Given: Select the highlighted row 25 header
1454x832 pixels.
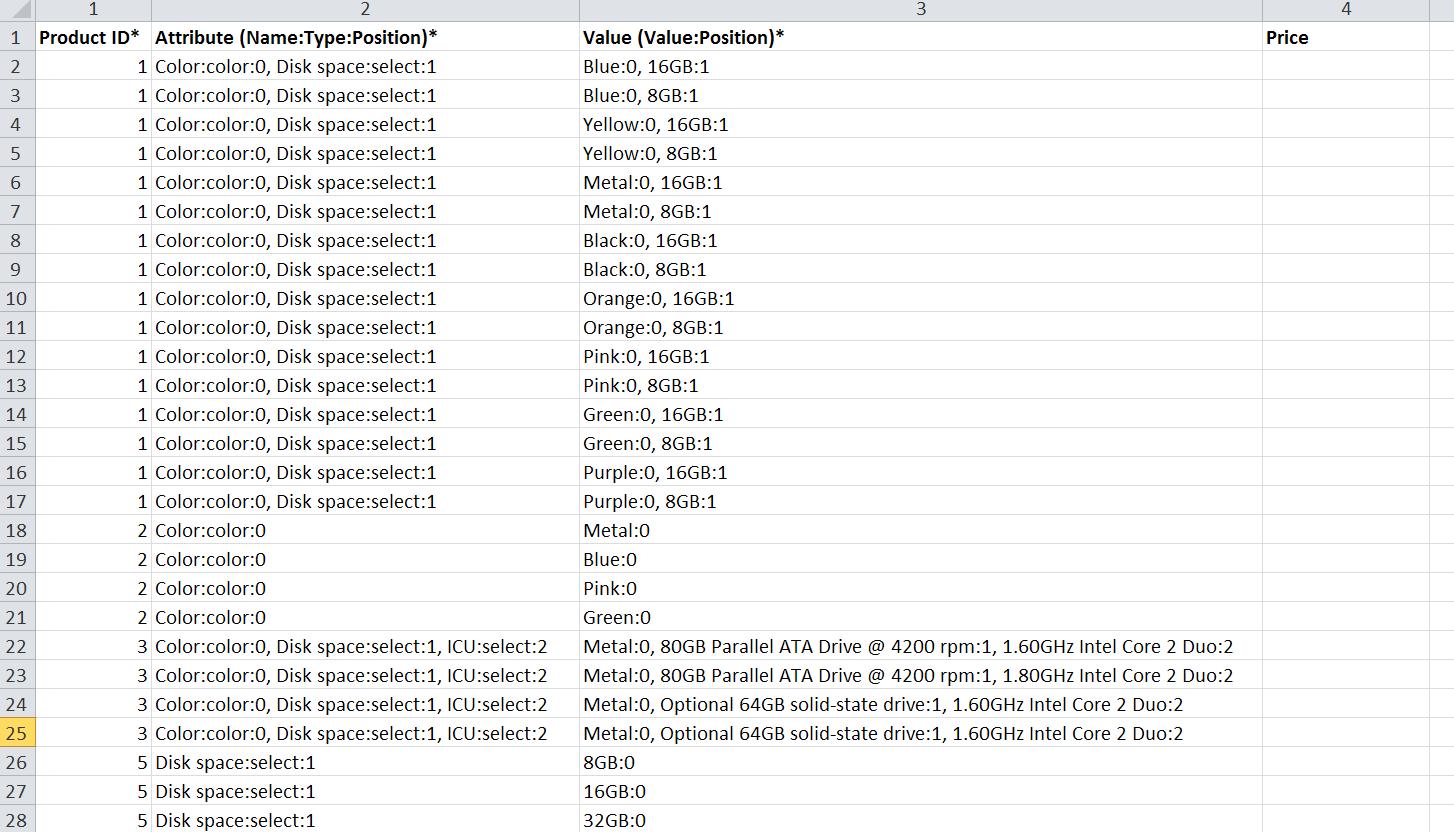Looking at the screenshot, I should (x=17, y=734).
